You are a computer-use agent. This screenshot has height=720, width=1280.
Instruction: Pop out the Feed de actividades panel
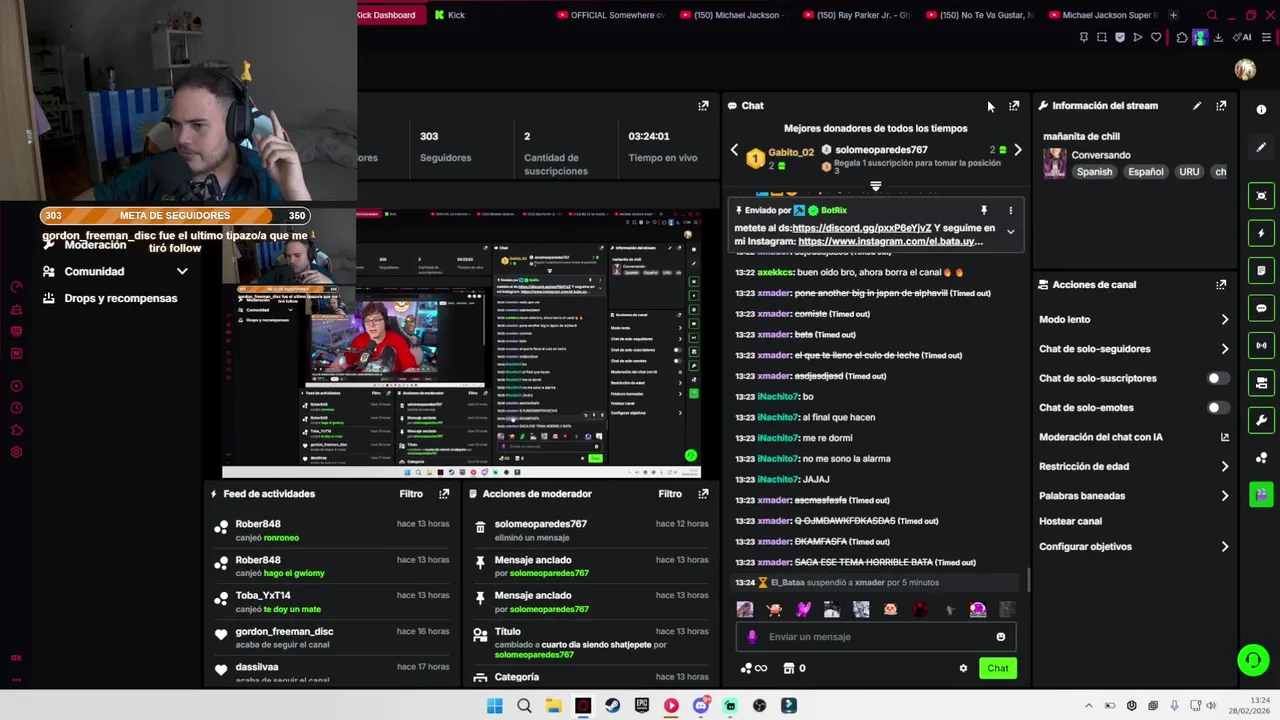(x=444, y=493)
